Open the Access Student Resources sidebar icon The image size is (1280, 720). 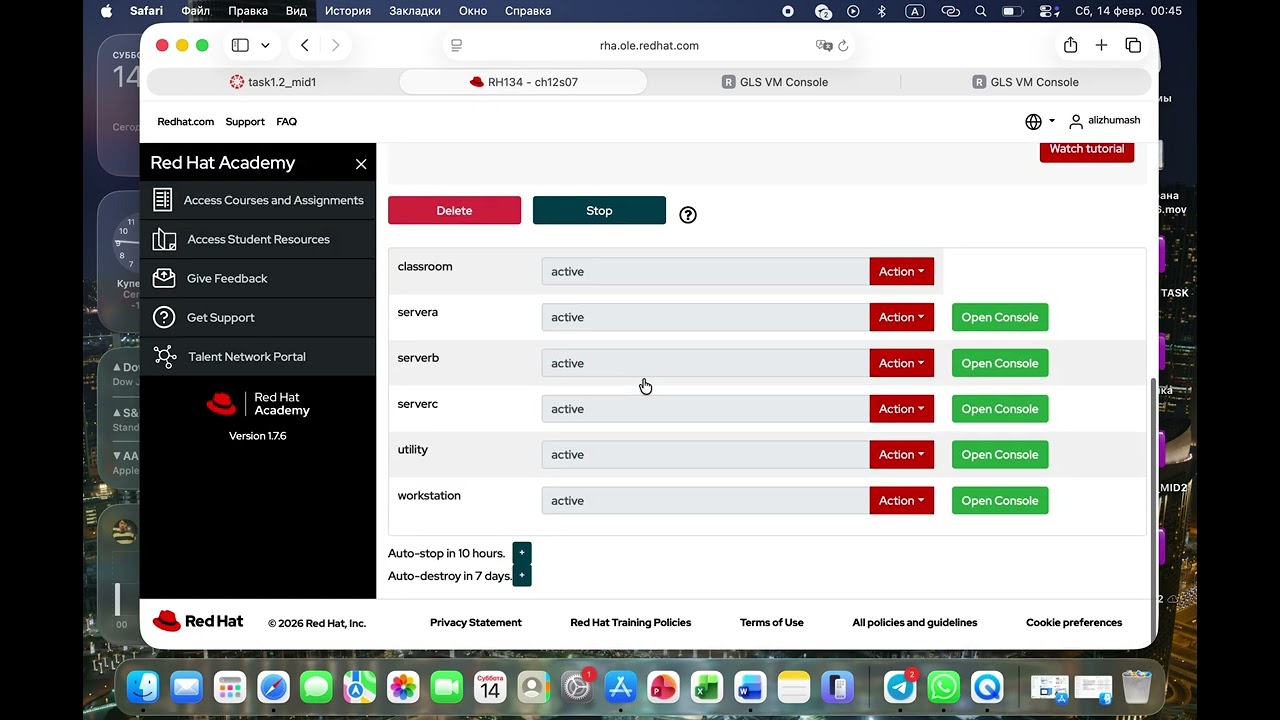[164, 239]
